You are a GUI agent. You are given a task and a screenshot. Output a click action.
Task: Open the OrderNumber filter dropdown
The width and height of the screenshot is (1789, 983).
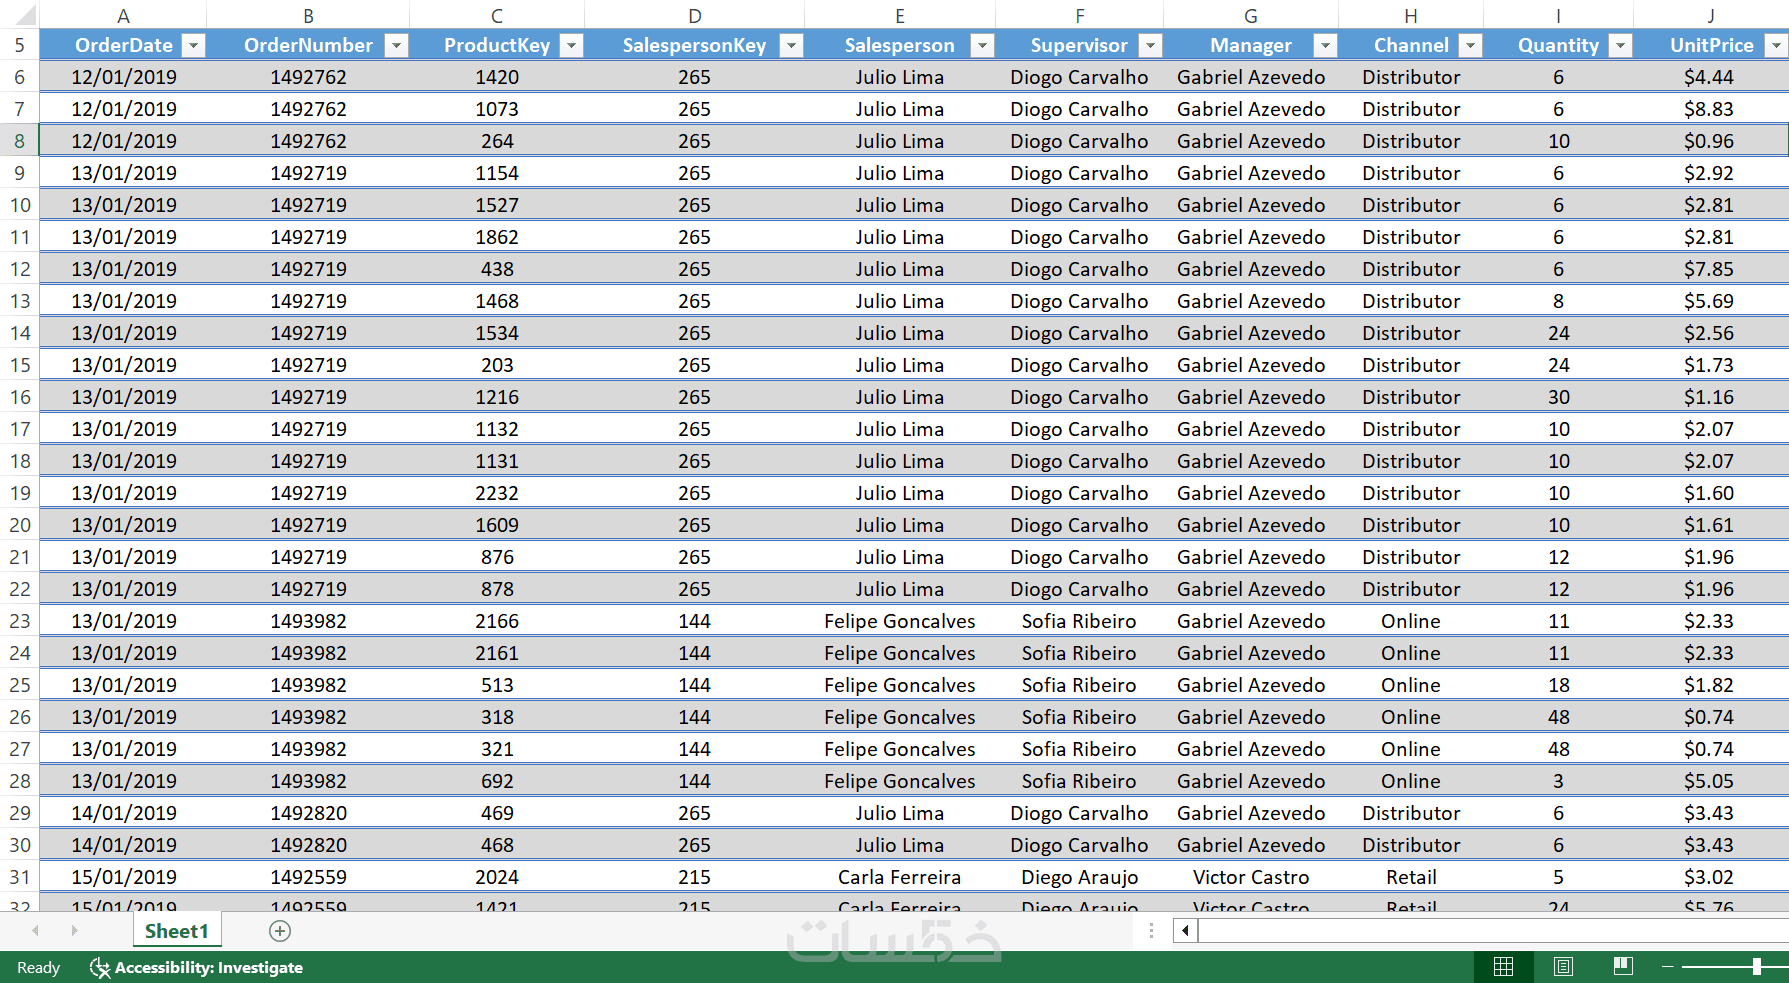(397, 45)
